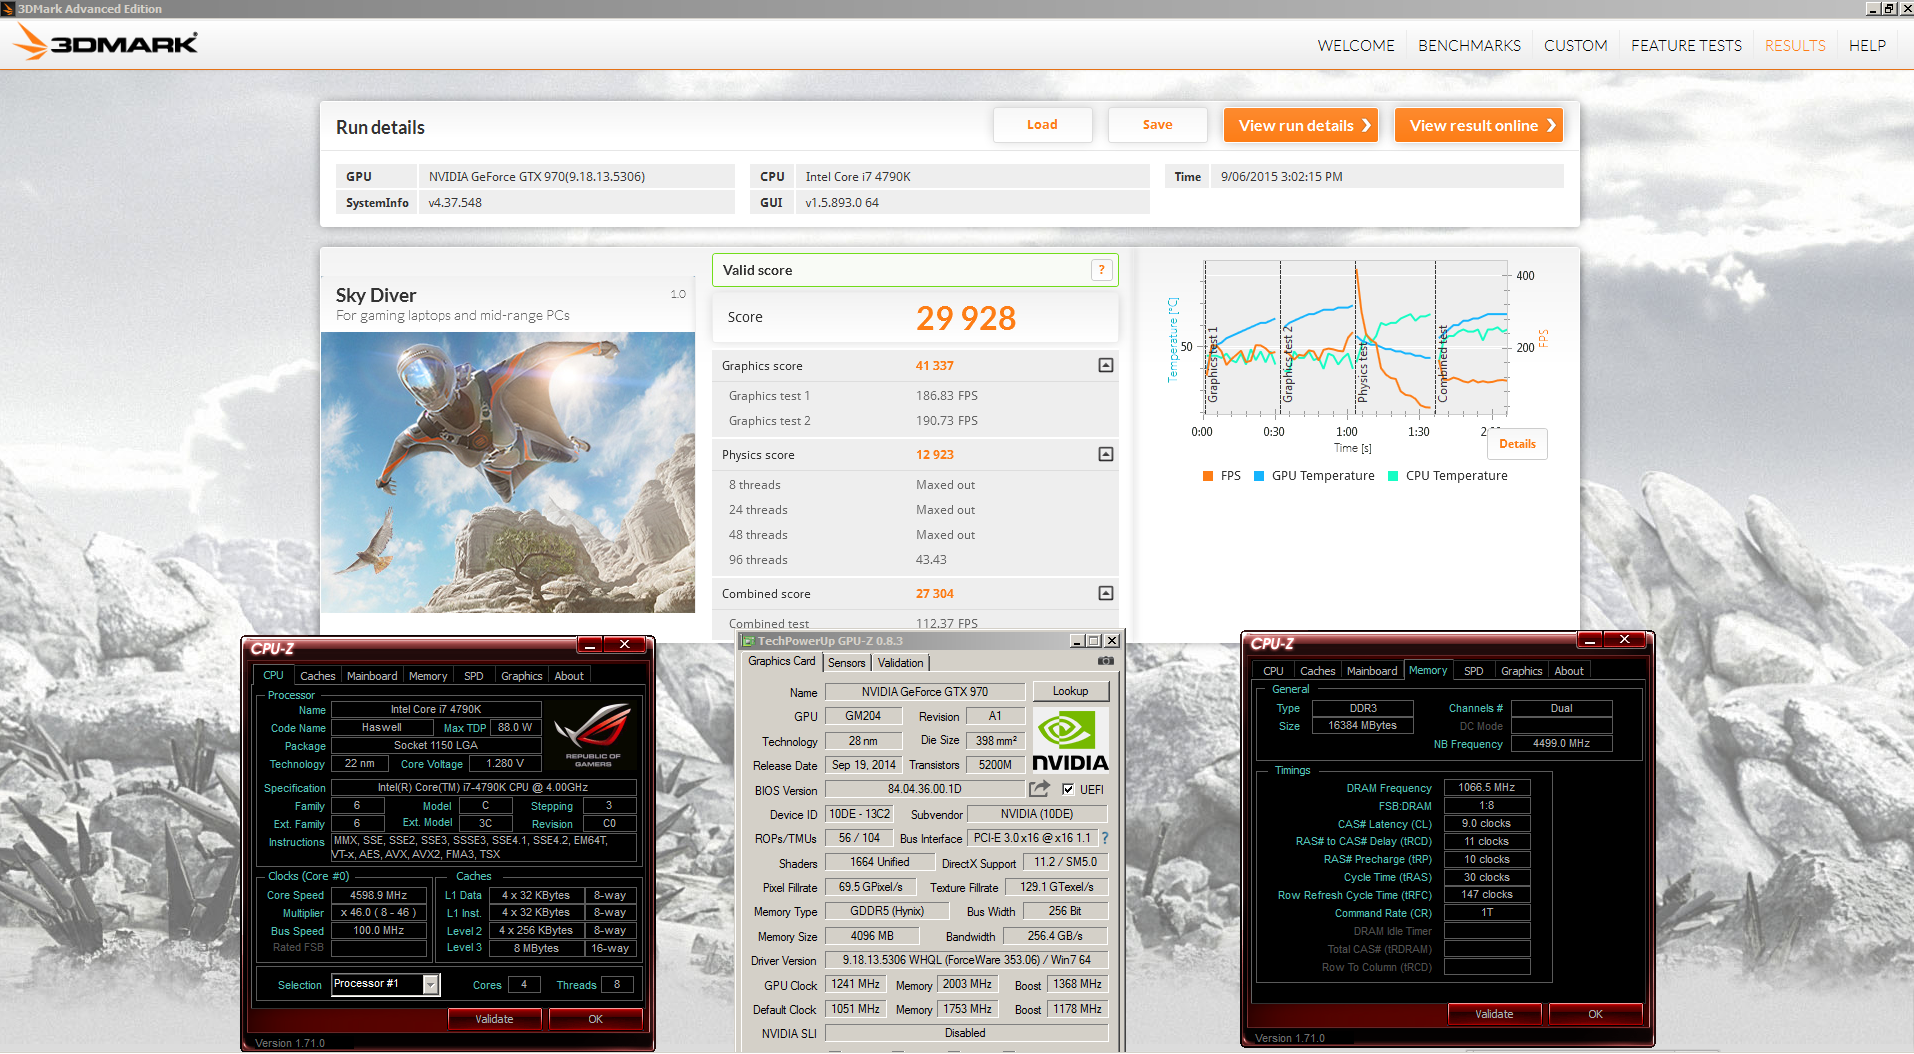Screen dimensions: 1914x1054
Task: Click OK in right CPU-Z Memory window
Action: tap(1595, 1014)
